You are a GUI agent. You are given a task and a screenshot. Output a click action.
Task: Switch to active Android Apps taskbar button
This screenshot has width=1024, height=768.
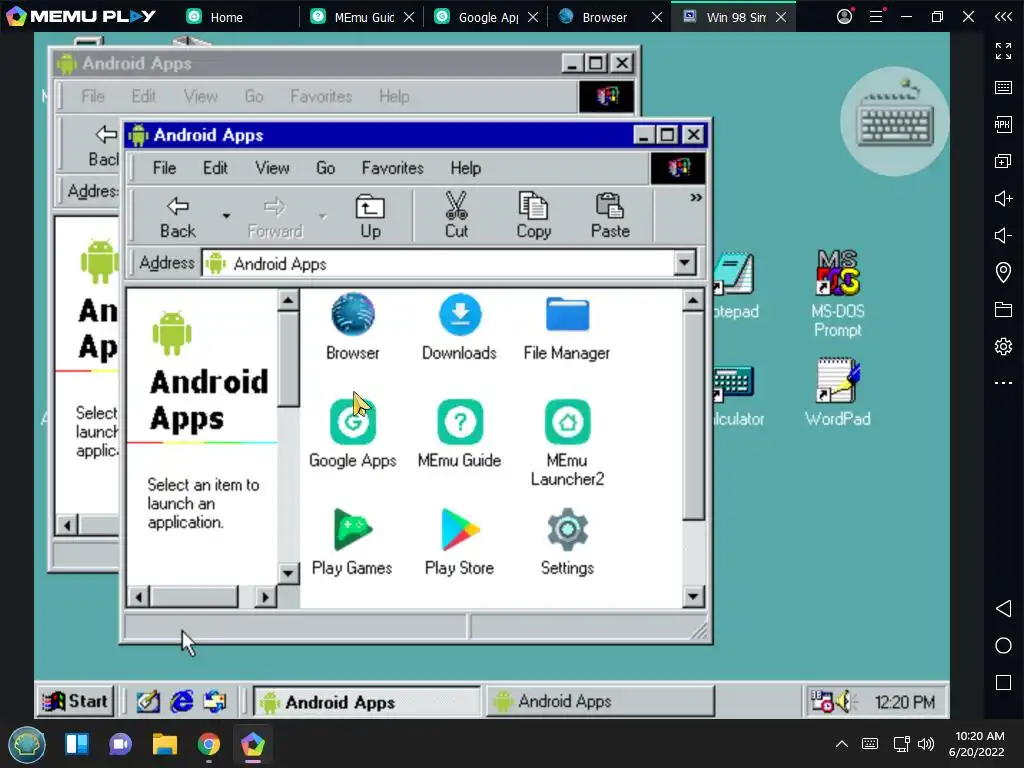pos(366,702)
